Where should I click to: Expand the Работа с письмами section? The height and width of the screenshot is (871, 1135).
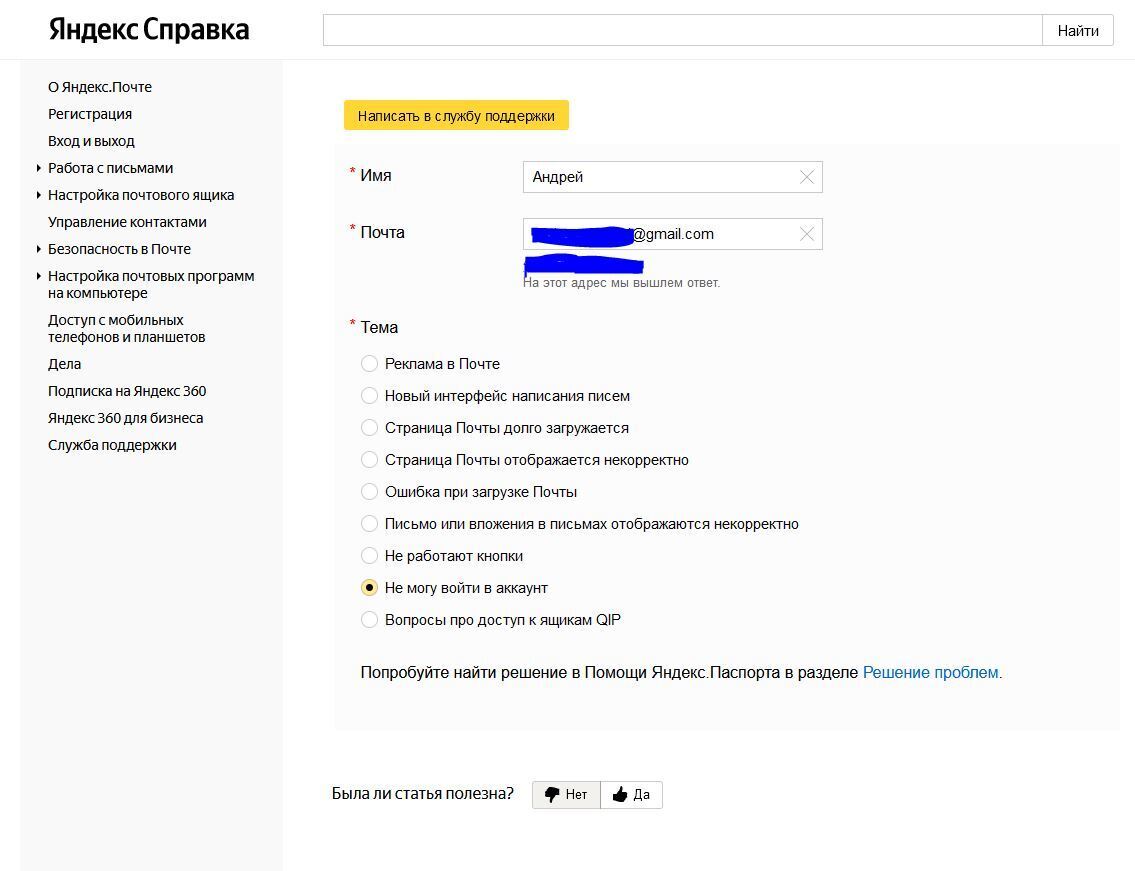pyautogui.click(x=39, y=168)
